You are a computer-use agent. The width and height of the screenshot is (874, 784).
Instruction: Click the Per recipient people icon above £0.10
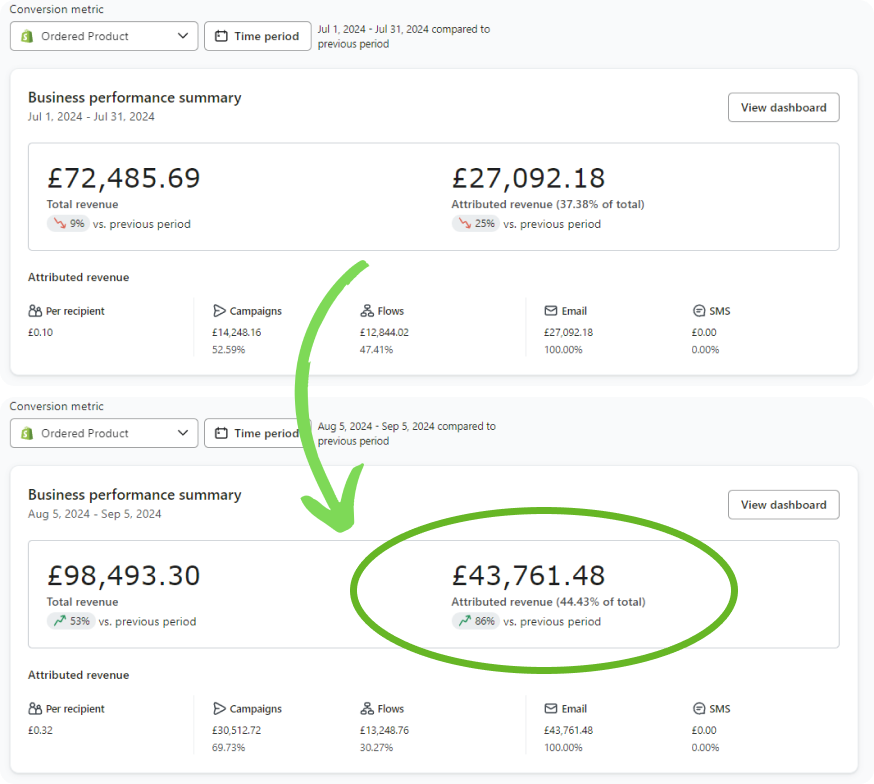coord(35,311)
